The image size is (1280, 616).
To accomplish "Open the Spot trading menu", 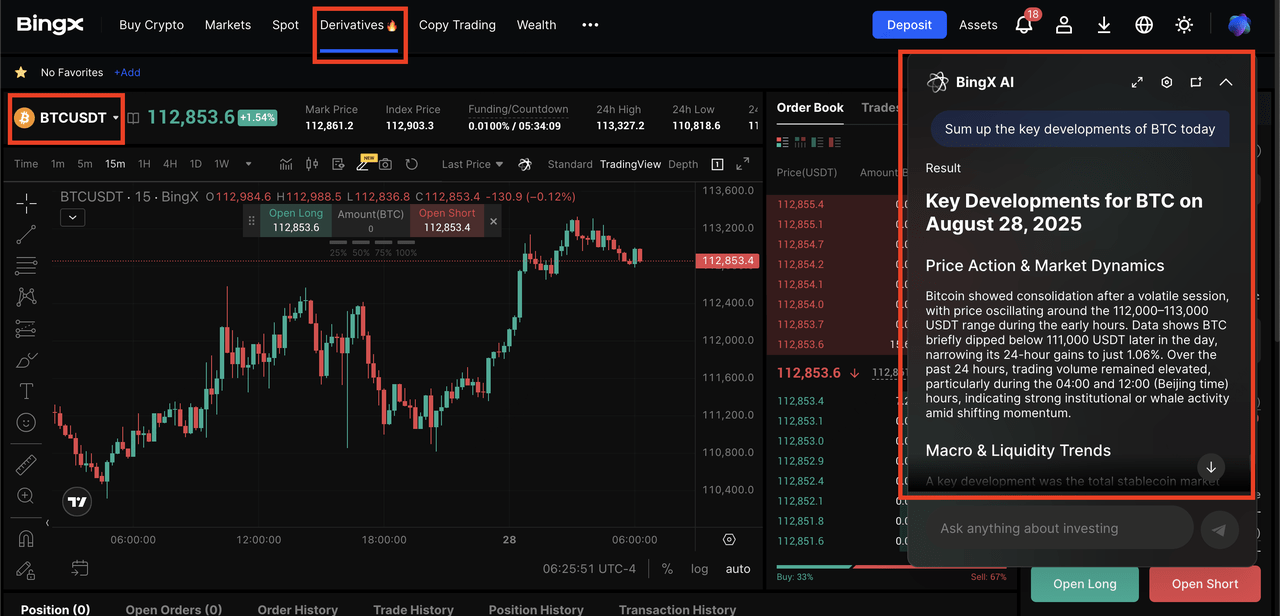I will [x=285, y=25].
